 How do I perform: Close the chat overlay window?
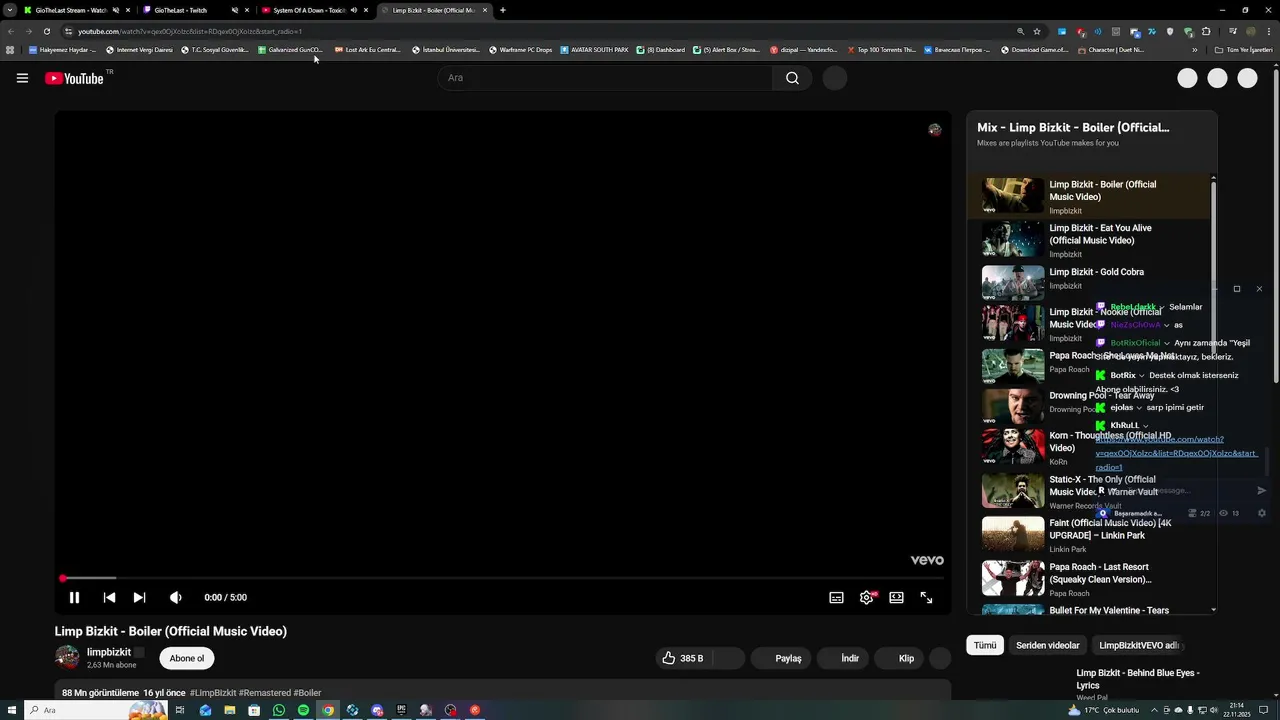[x=1259, y=289]
